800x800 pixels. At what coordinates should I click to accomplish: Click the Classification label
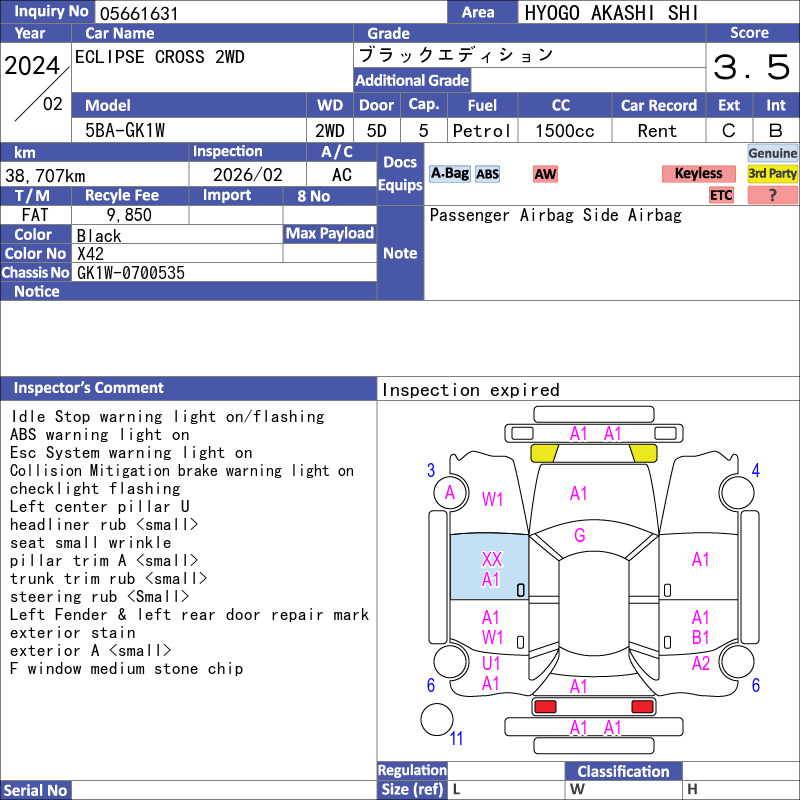point(623,771)
